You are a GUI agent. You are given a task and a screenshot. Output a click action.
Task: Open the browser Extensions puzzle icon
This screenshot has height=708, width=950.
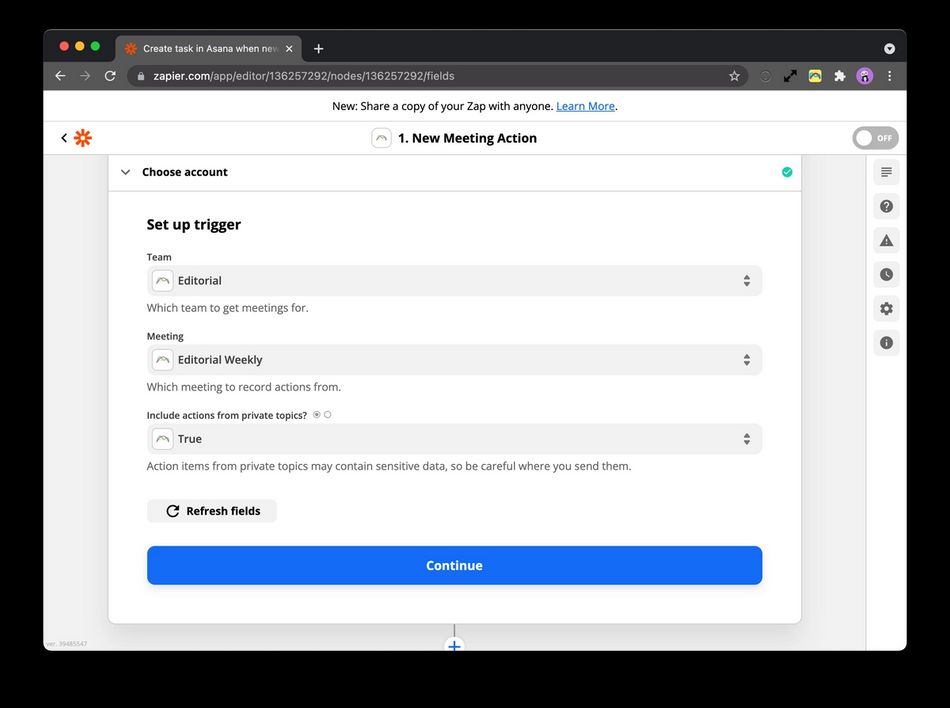click(840, 76)
